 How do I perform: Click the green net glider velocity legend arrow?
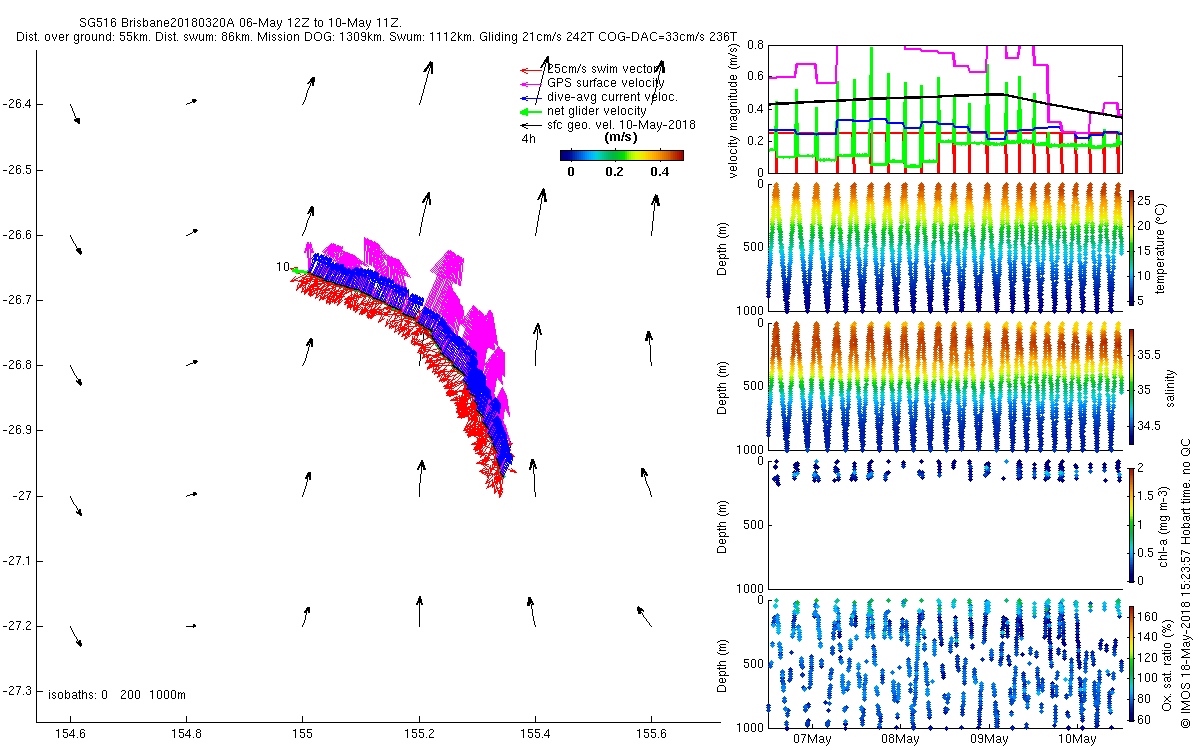tap(531, 111)
